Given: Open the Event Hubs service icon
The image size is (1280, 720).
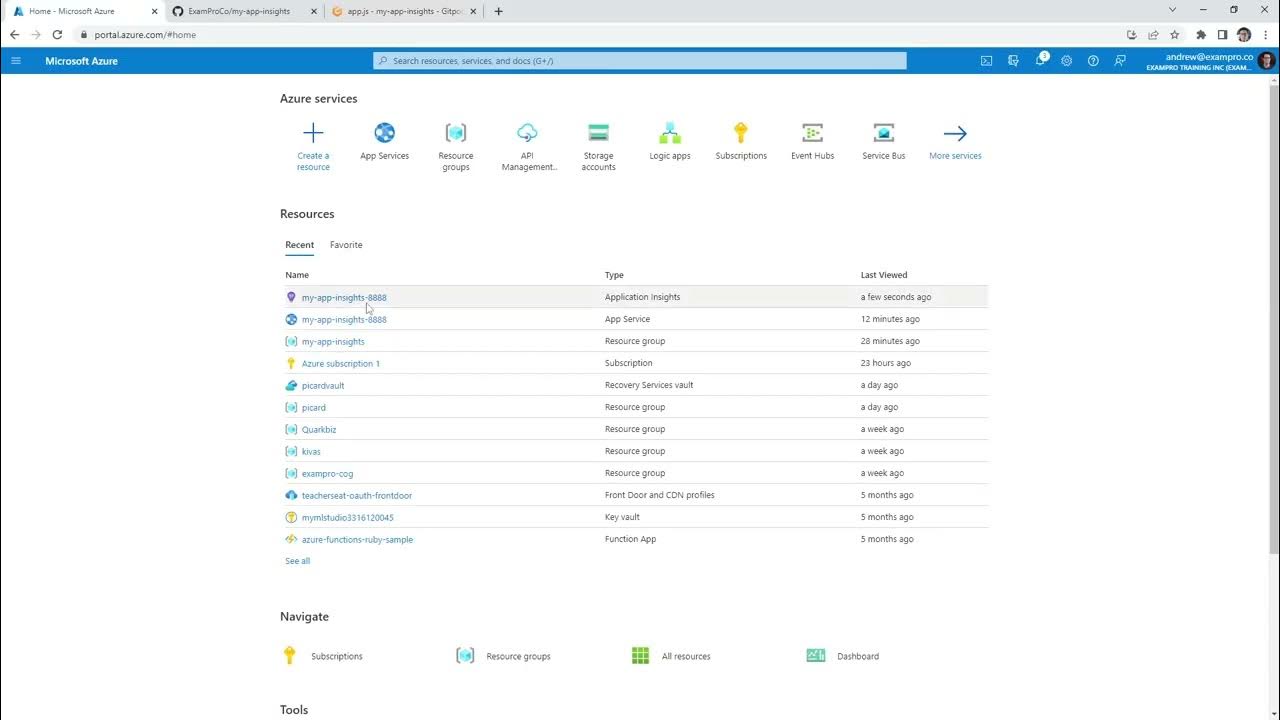Looking at the screenshot, I should tap(813, 133).
